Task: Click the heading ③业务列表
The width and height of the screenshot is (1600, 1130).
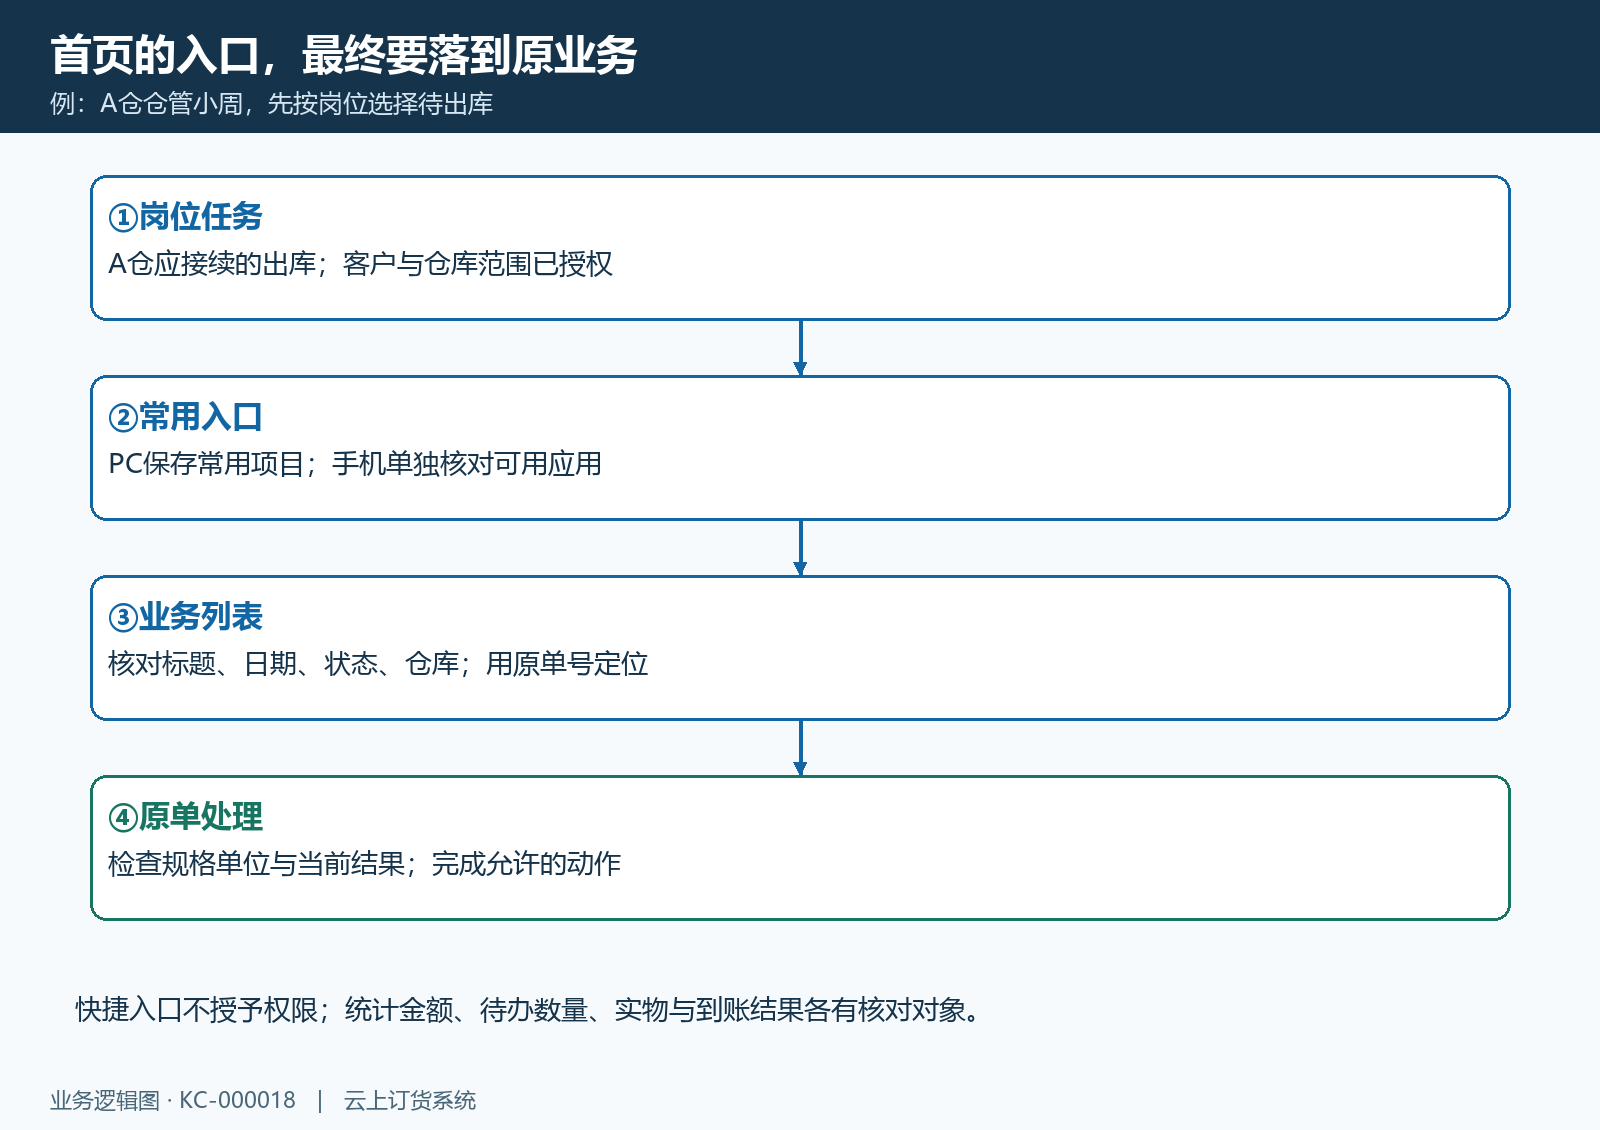Action: pos(185,616)
